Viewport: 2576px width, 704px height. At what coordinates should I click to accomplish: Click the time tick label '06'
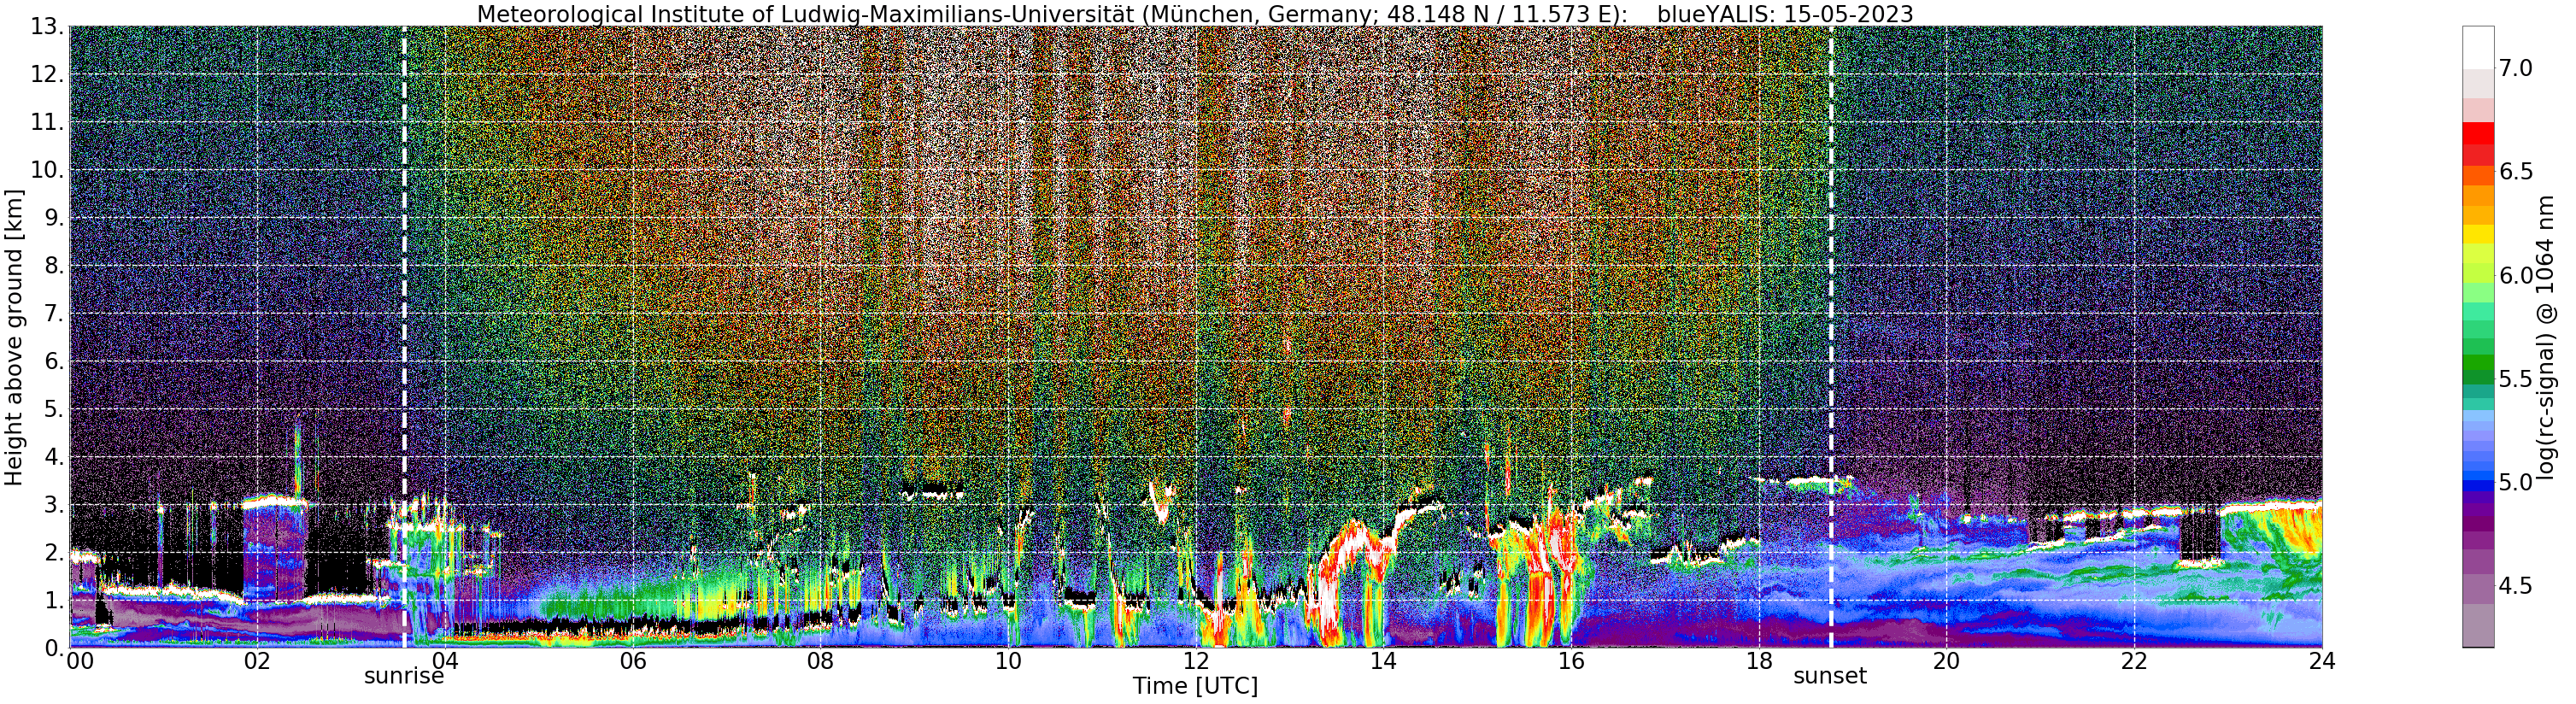click(x=633, y=661)
